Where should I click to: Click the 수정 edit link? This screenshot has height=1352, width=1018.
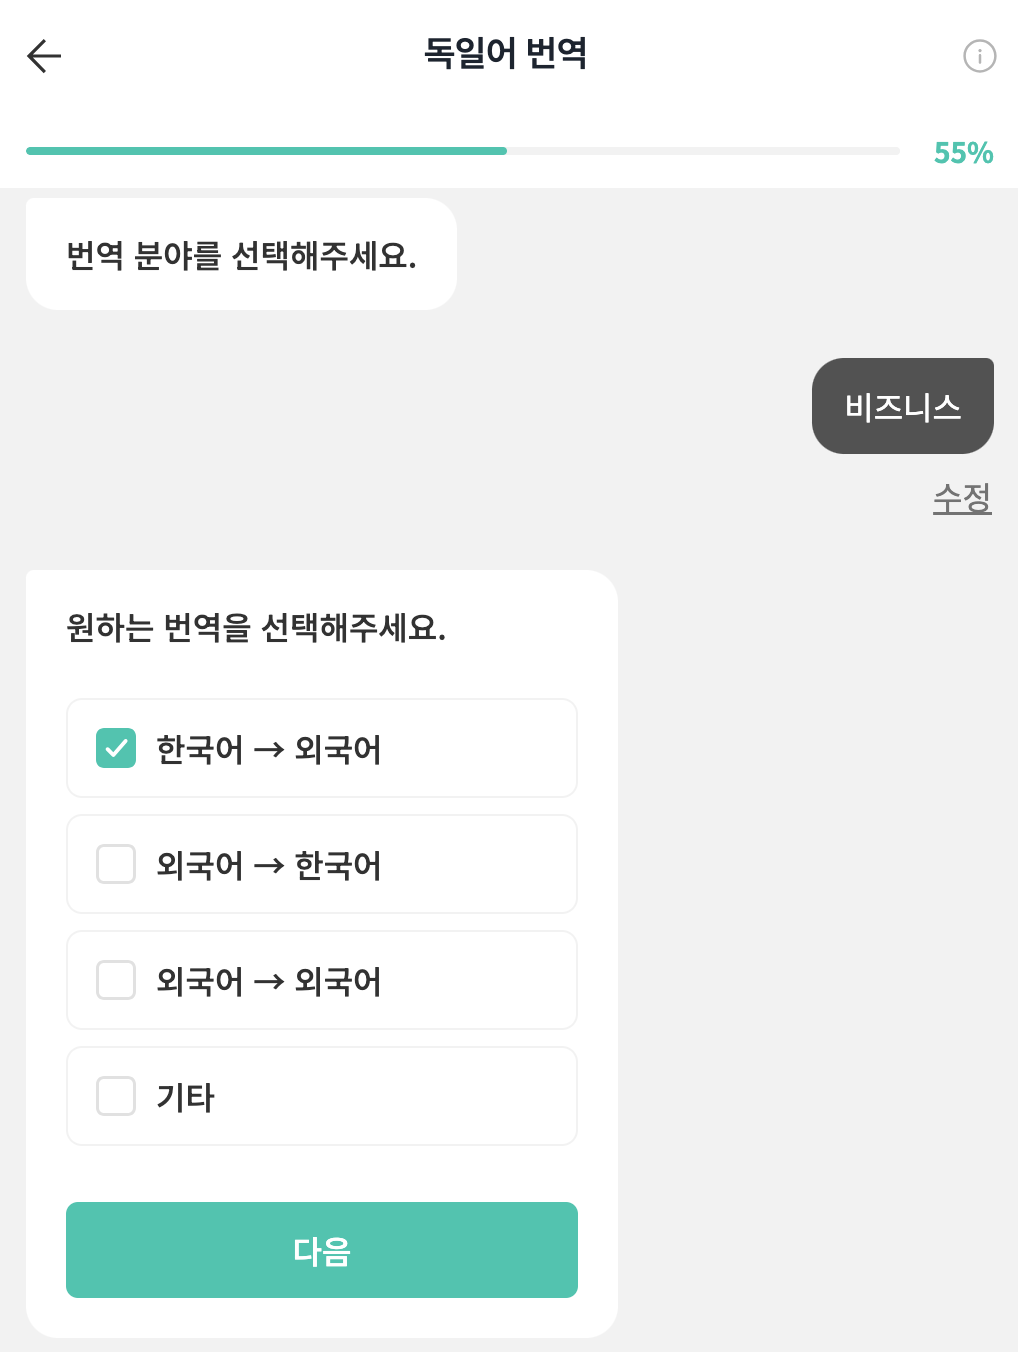point(961,498)
